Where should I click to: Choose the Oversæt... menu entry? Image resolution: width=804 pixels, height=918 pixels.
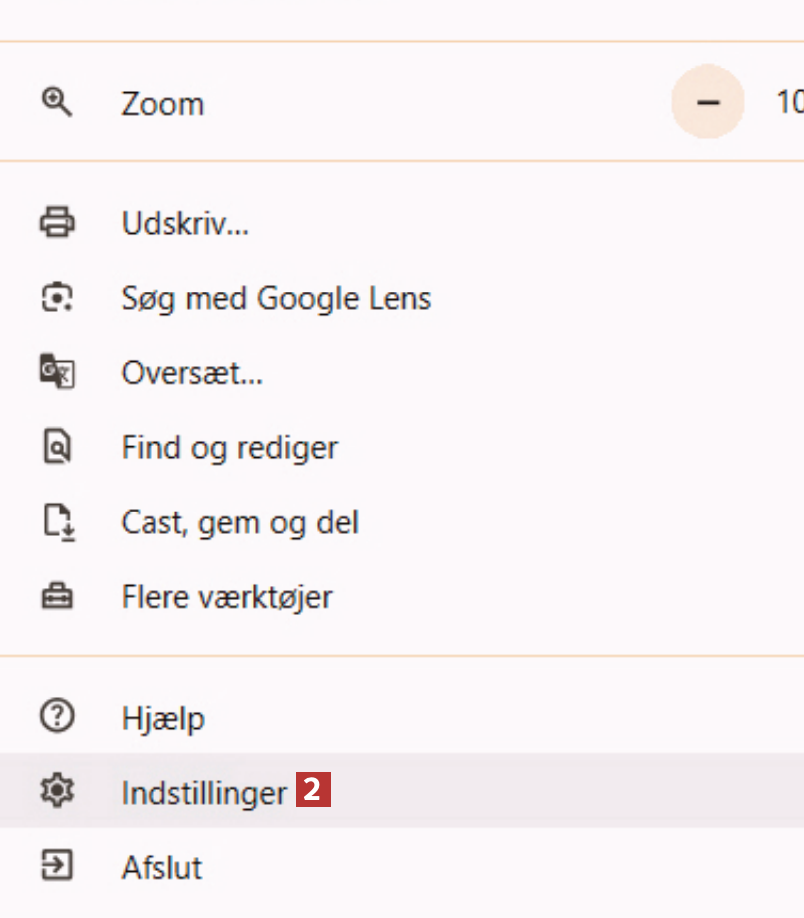192,373
